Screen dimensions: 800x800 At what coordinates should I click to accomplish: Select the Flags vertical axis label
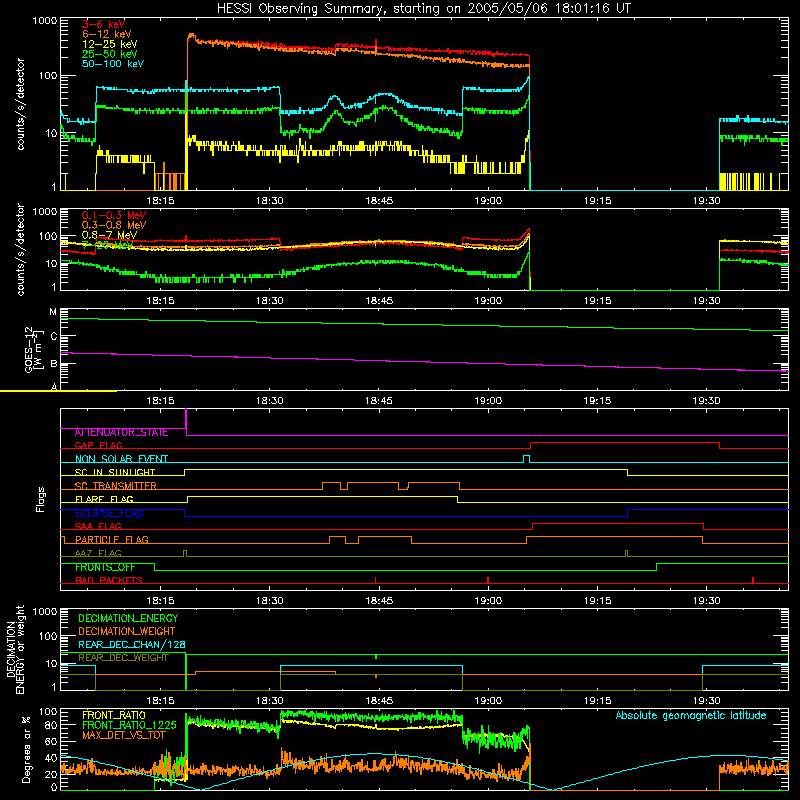[x=41, y=499]
